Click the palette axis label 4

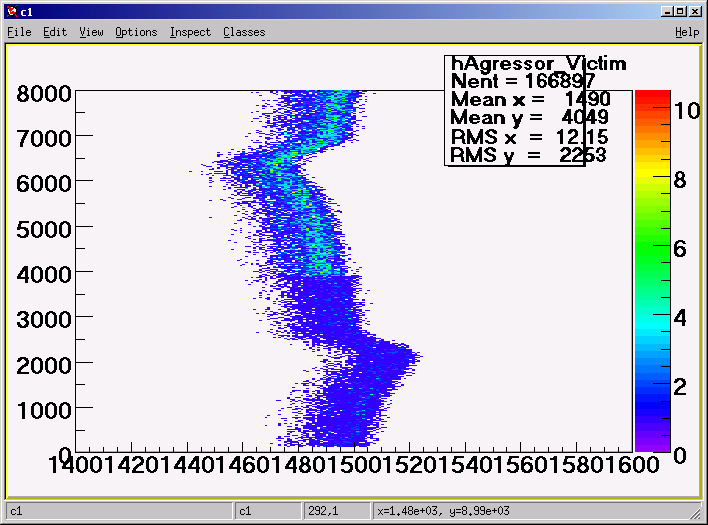click(680, 318)
